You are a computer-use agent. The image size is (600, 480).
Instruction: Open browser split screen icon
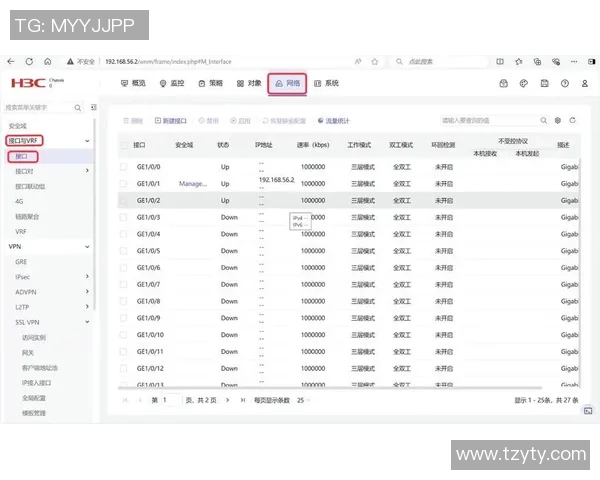[500, 62]
